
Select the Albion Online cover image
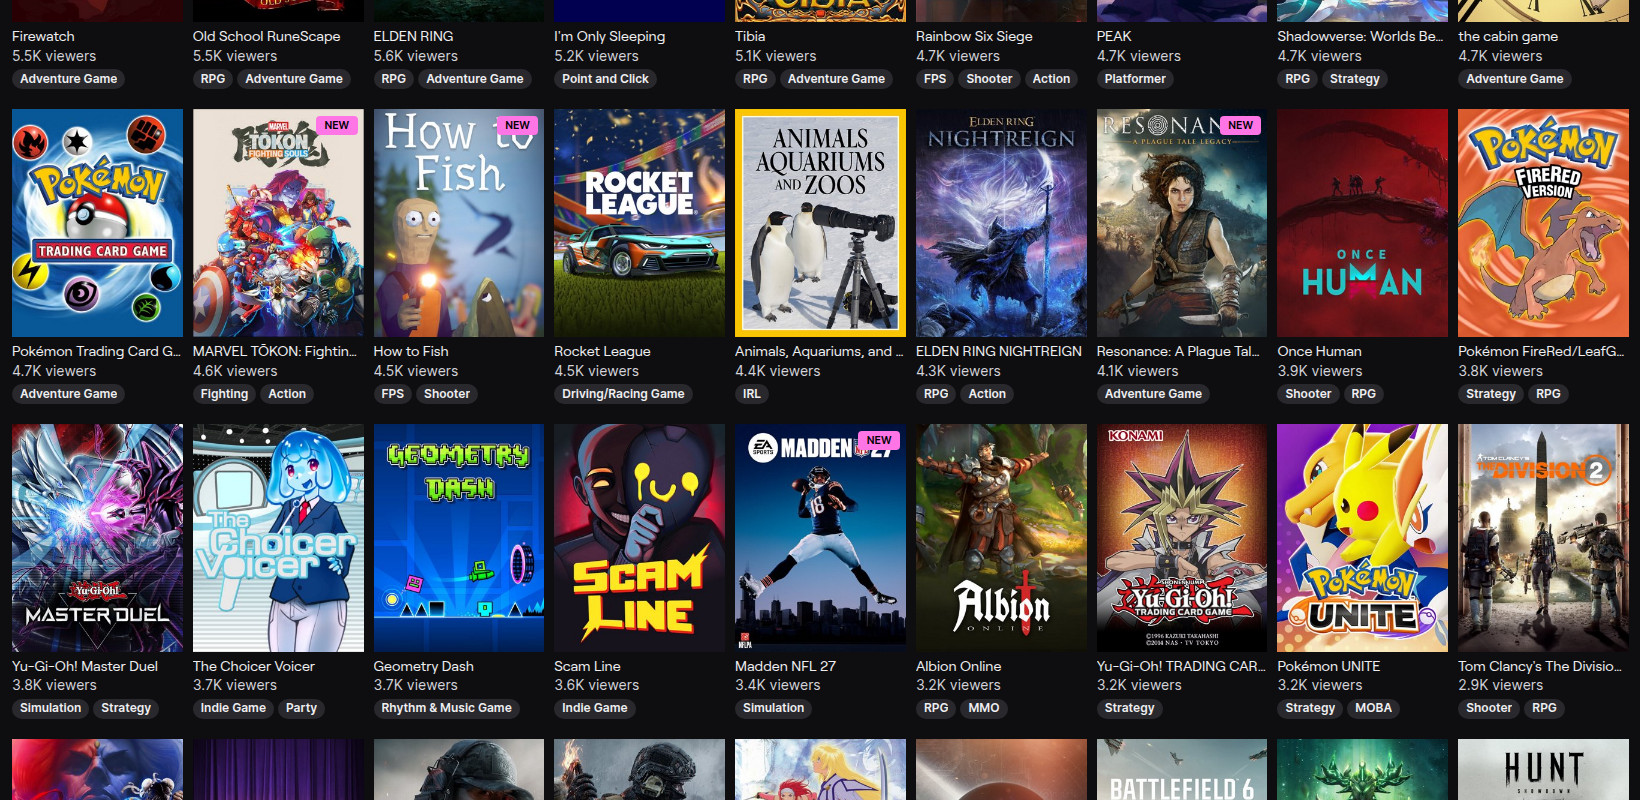(1001, 538)
